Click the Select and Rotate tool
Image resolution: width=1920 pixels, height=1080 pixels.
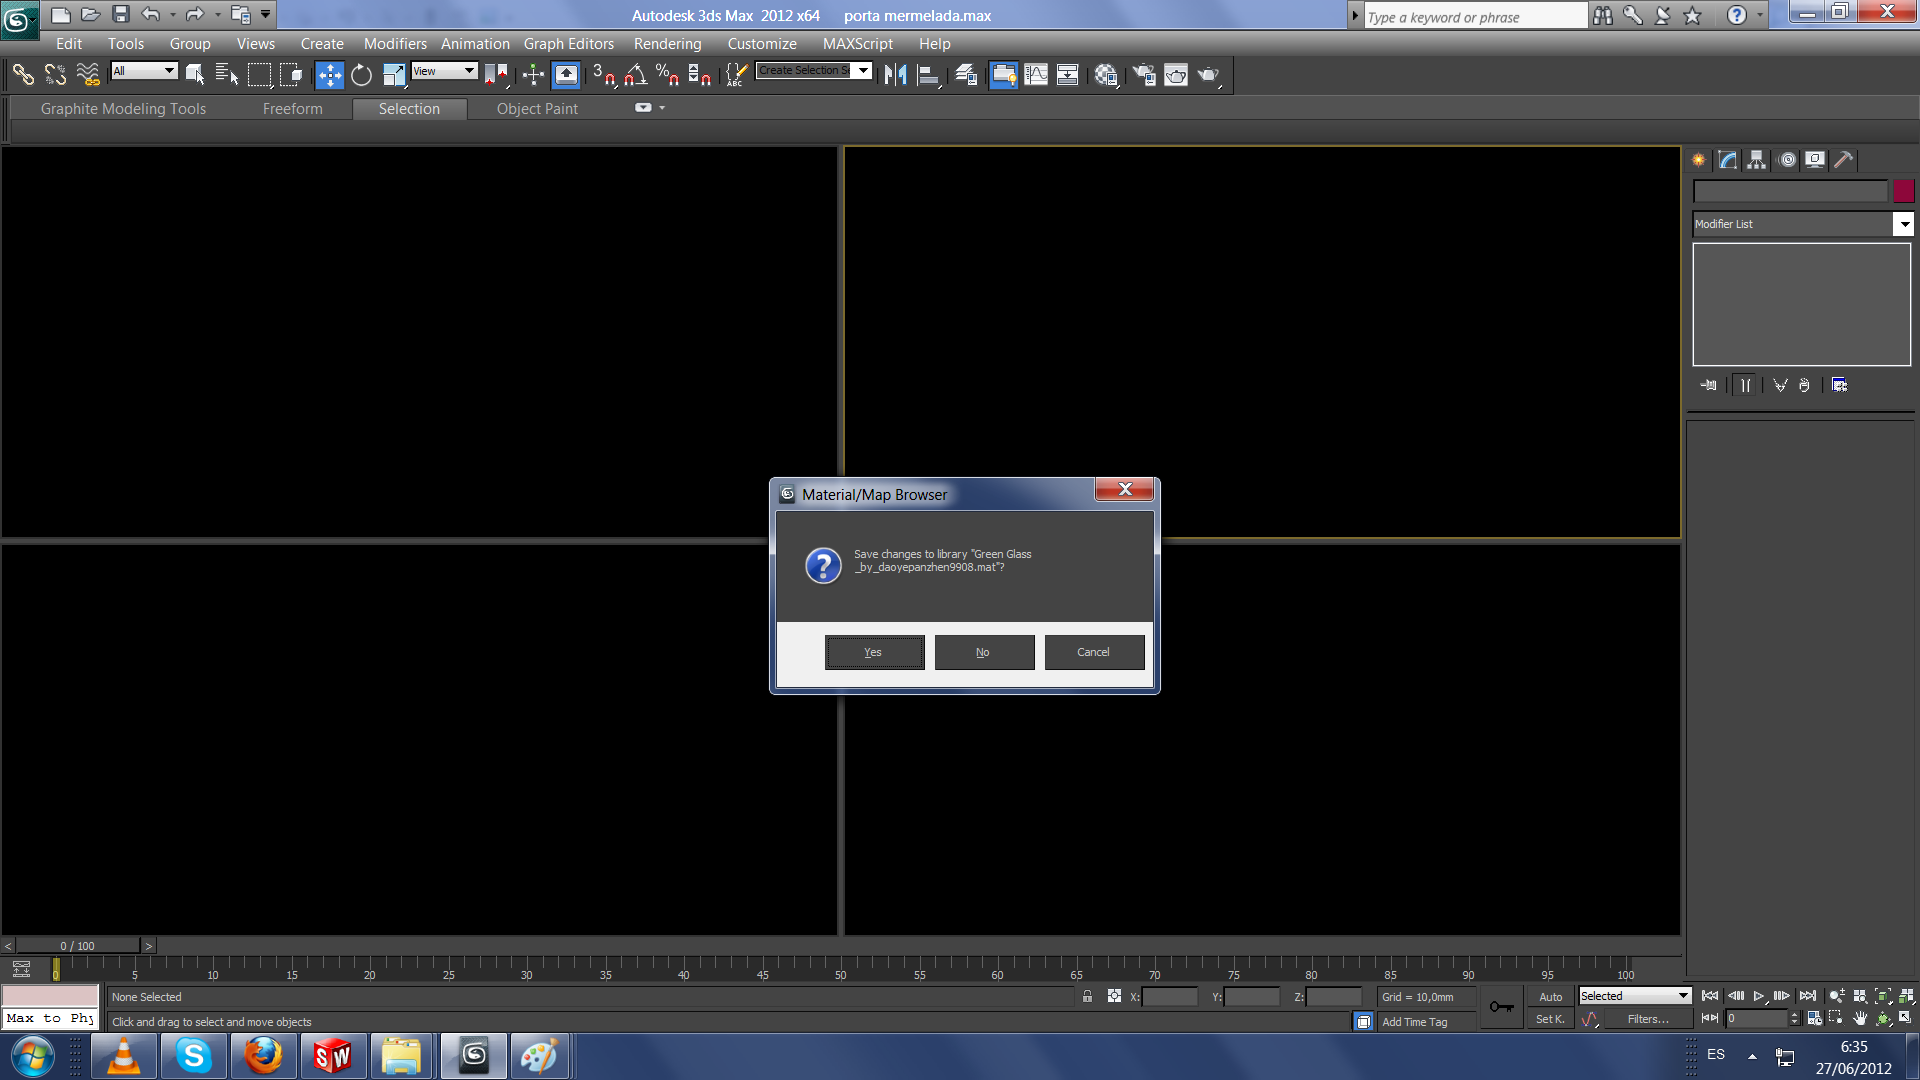pyautogui.click(x=361, y=75)
